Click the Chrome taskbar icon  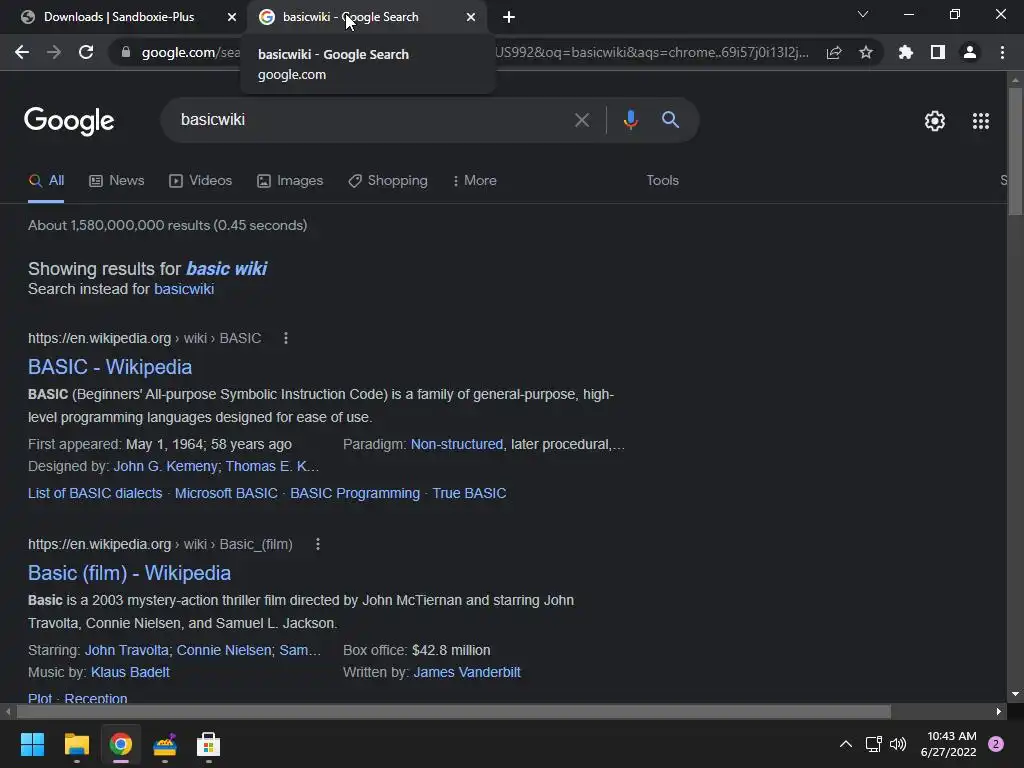[x=121, y=744]
